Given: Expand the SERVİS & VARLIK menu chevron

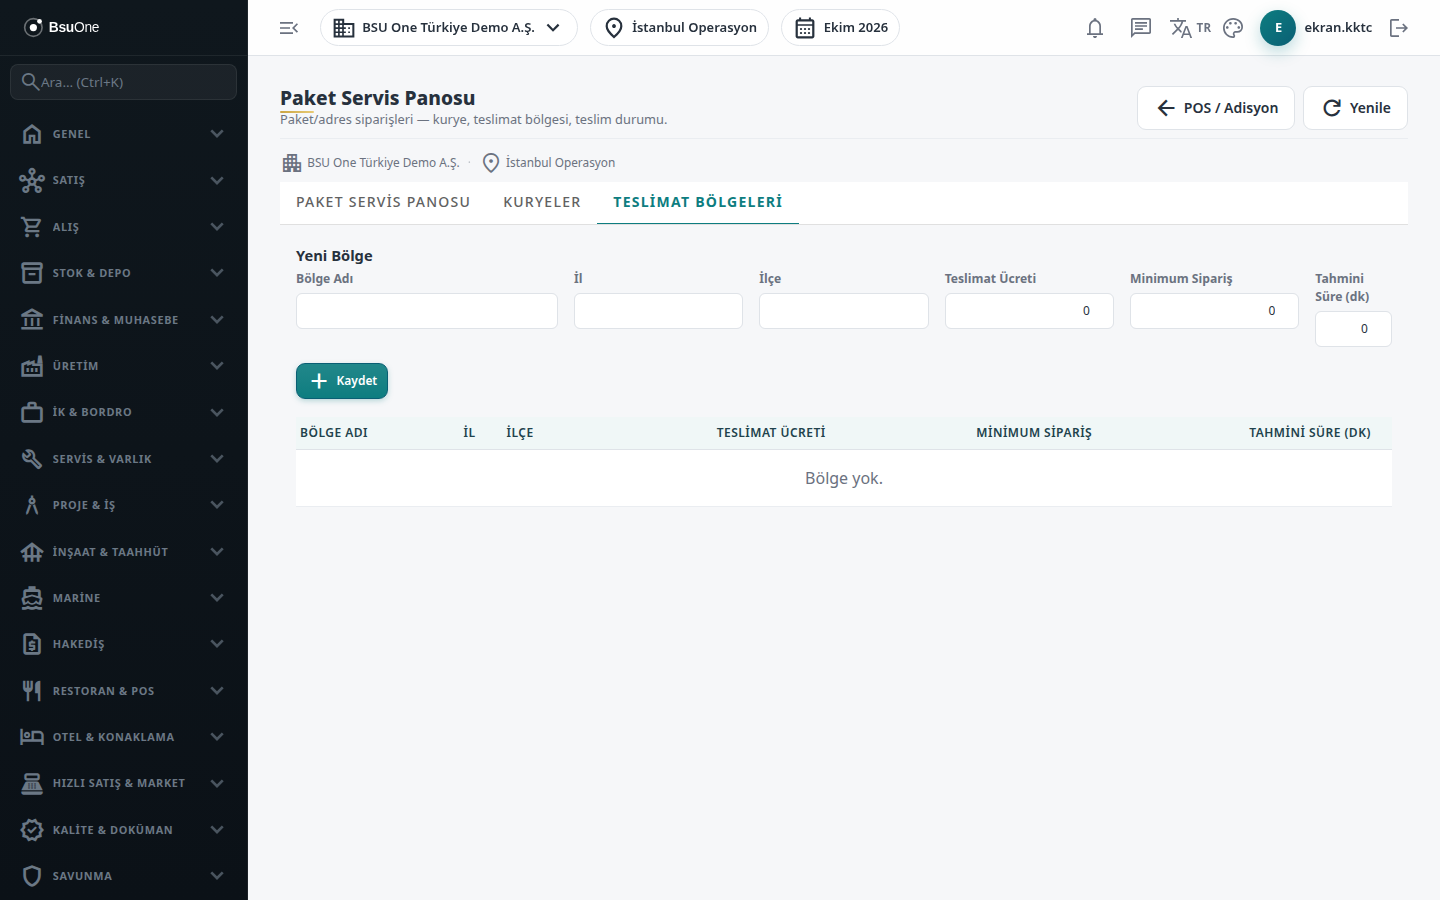Looking at the screenshot, I should click(217, 459).
